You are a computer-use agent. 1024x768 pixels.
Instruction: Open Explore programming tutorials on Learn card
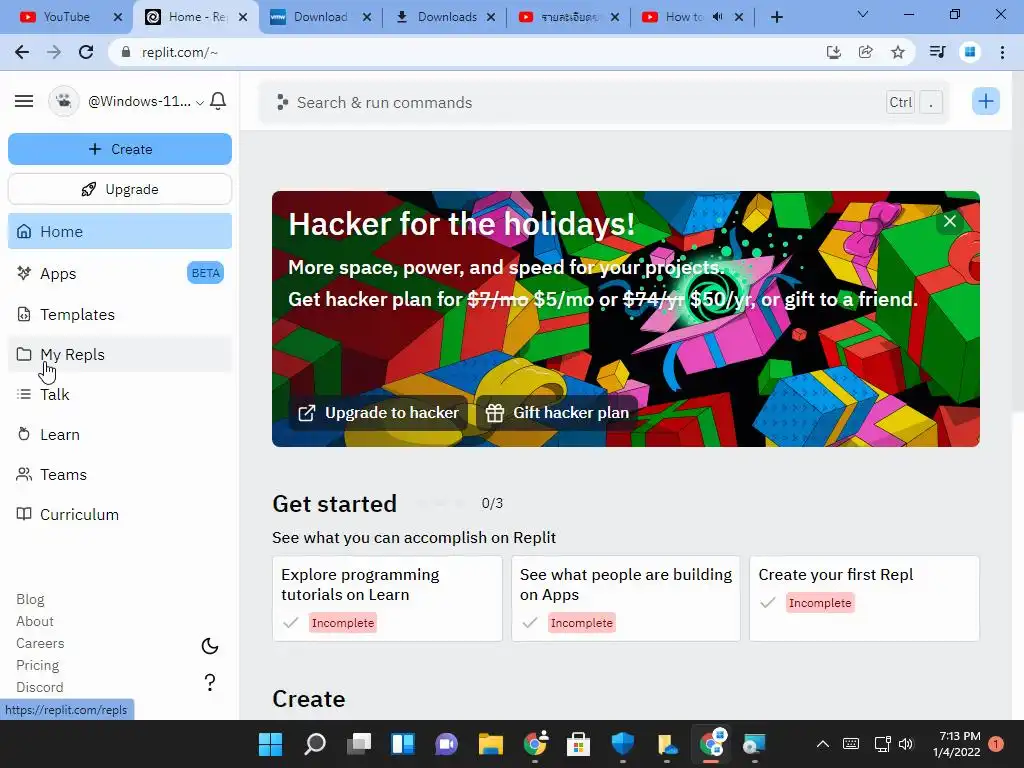click(387, 598)
